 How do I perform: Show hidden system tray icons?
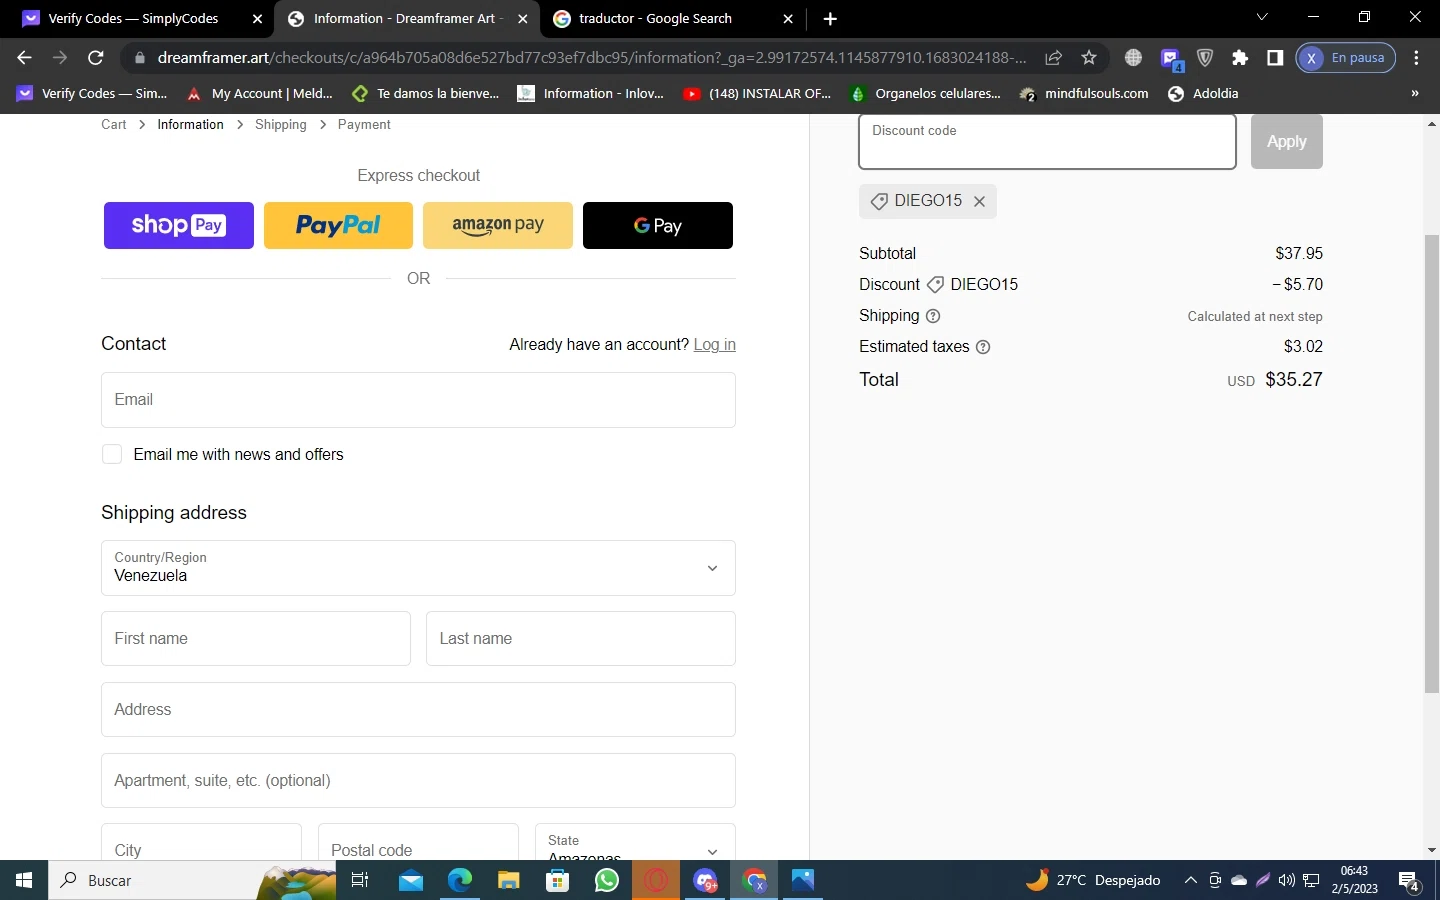pyautogui.click(x=1190, y=880)
